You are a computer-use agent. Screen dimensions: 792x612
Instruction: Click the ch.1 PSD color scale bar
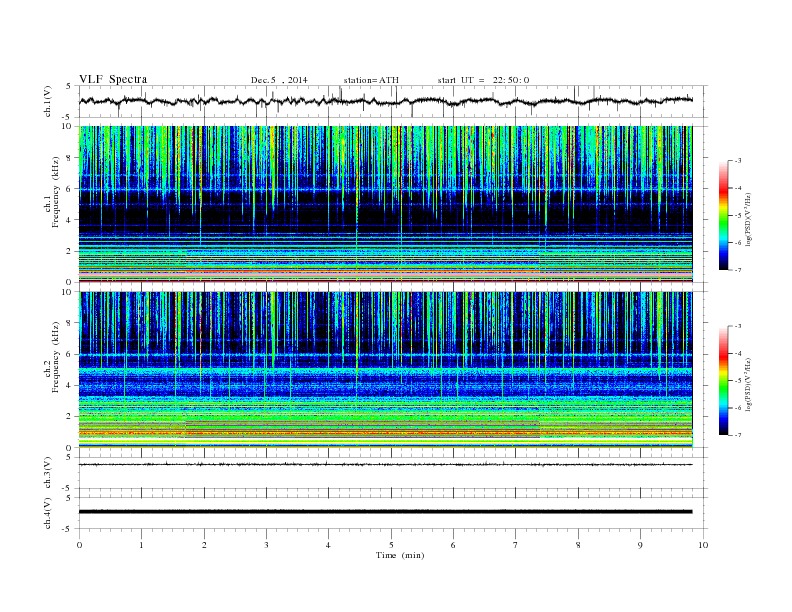coord(724,215)
